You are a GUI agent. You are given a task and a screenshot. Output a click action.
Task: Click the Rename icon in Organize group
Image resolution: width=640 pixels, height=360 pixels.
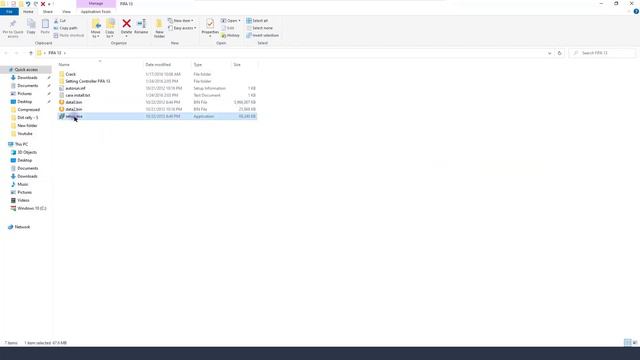141,24
